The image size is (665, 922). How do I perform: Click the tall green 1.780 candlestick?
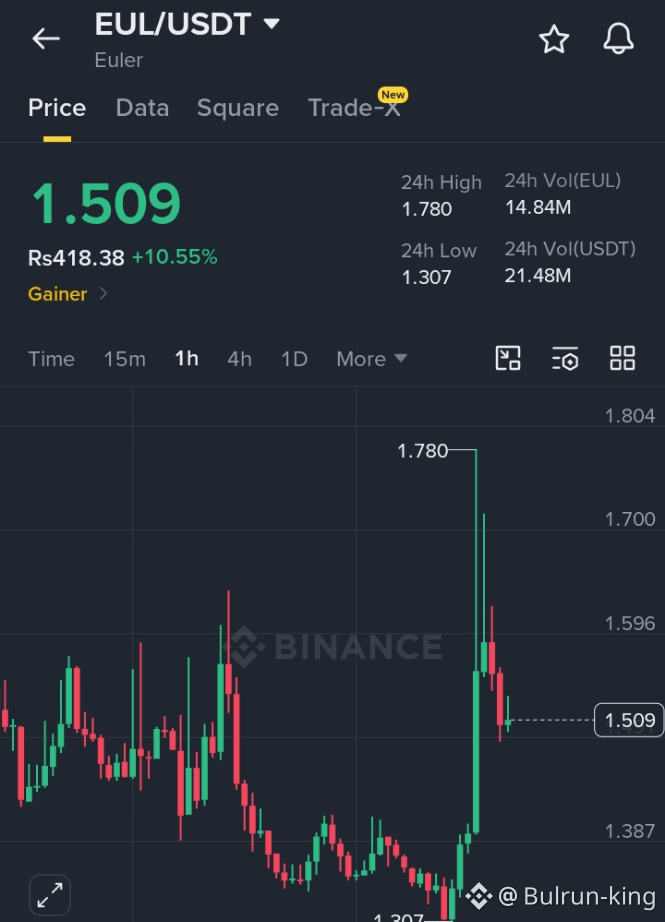tap(476, 642)
